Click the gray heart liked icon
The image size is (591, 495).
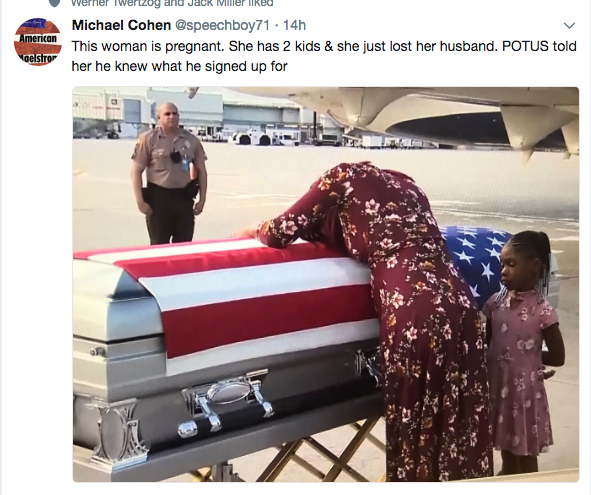coord(55,3)
